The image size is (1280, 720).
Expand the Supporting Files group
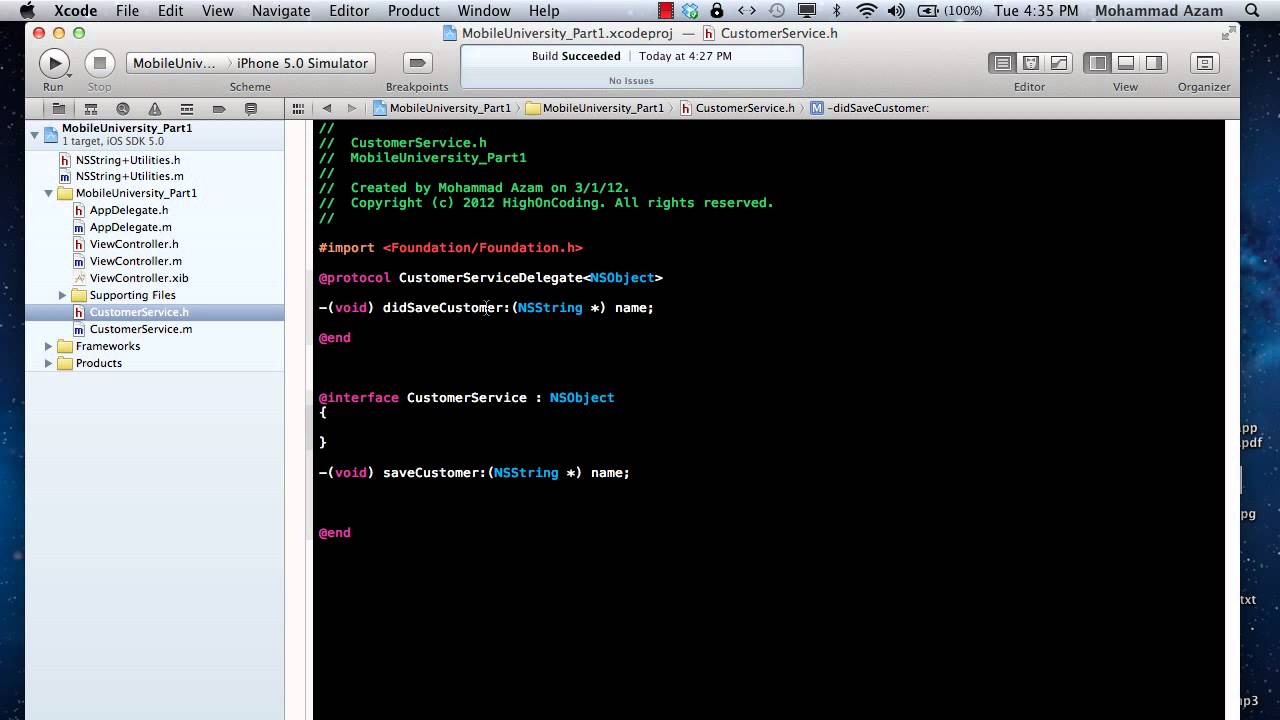[62, 295]
